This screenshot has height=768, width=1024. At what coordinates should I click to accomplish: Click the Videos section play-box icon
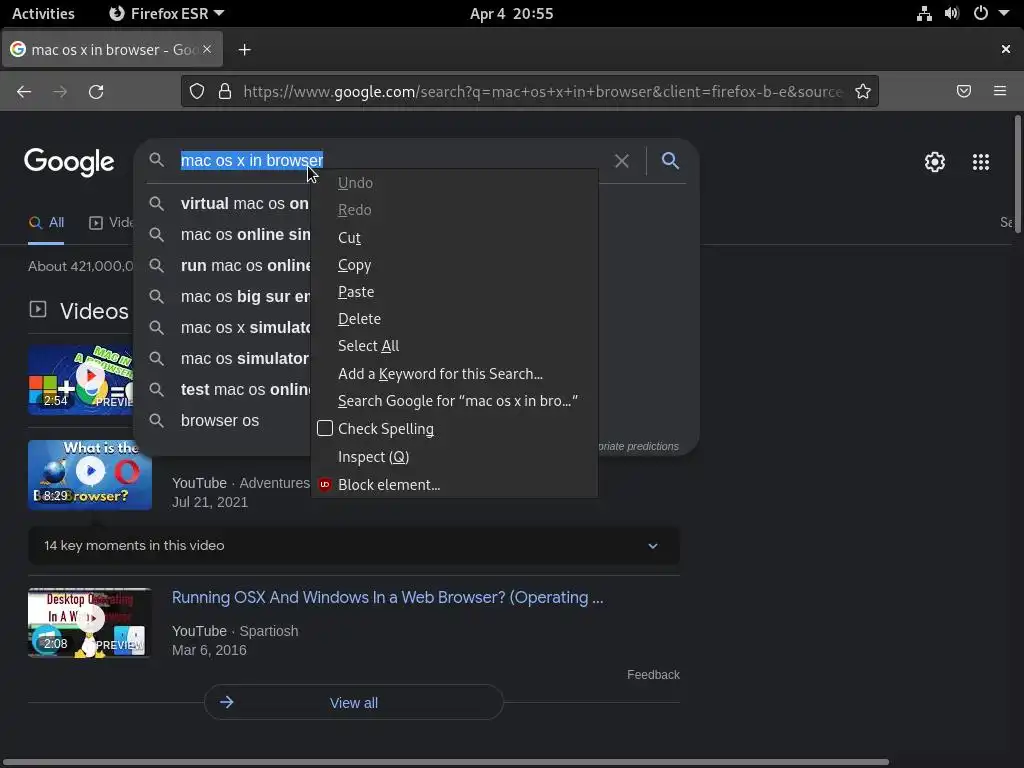point(38,309)
